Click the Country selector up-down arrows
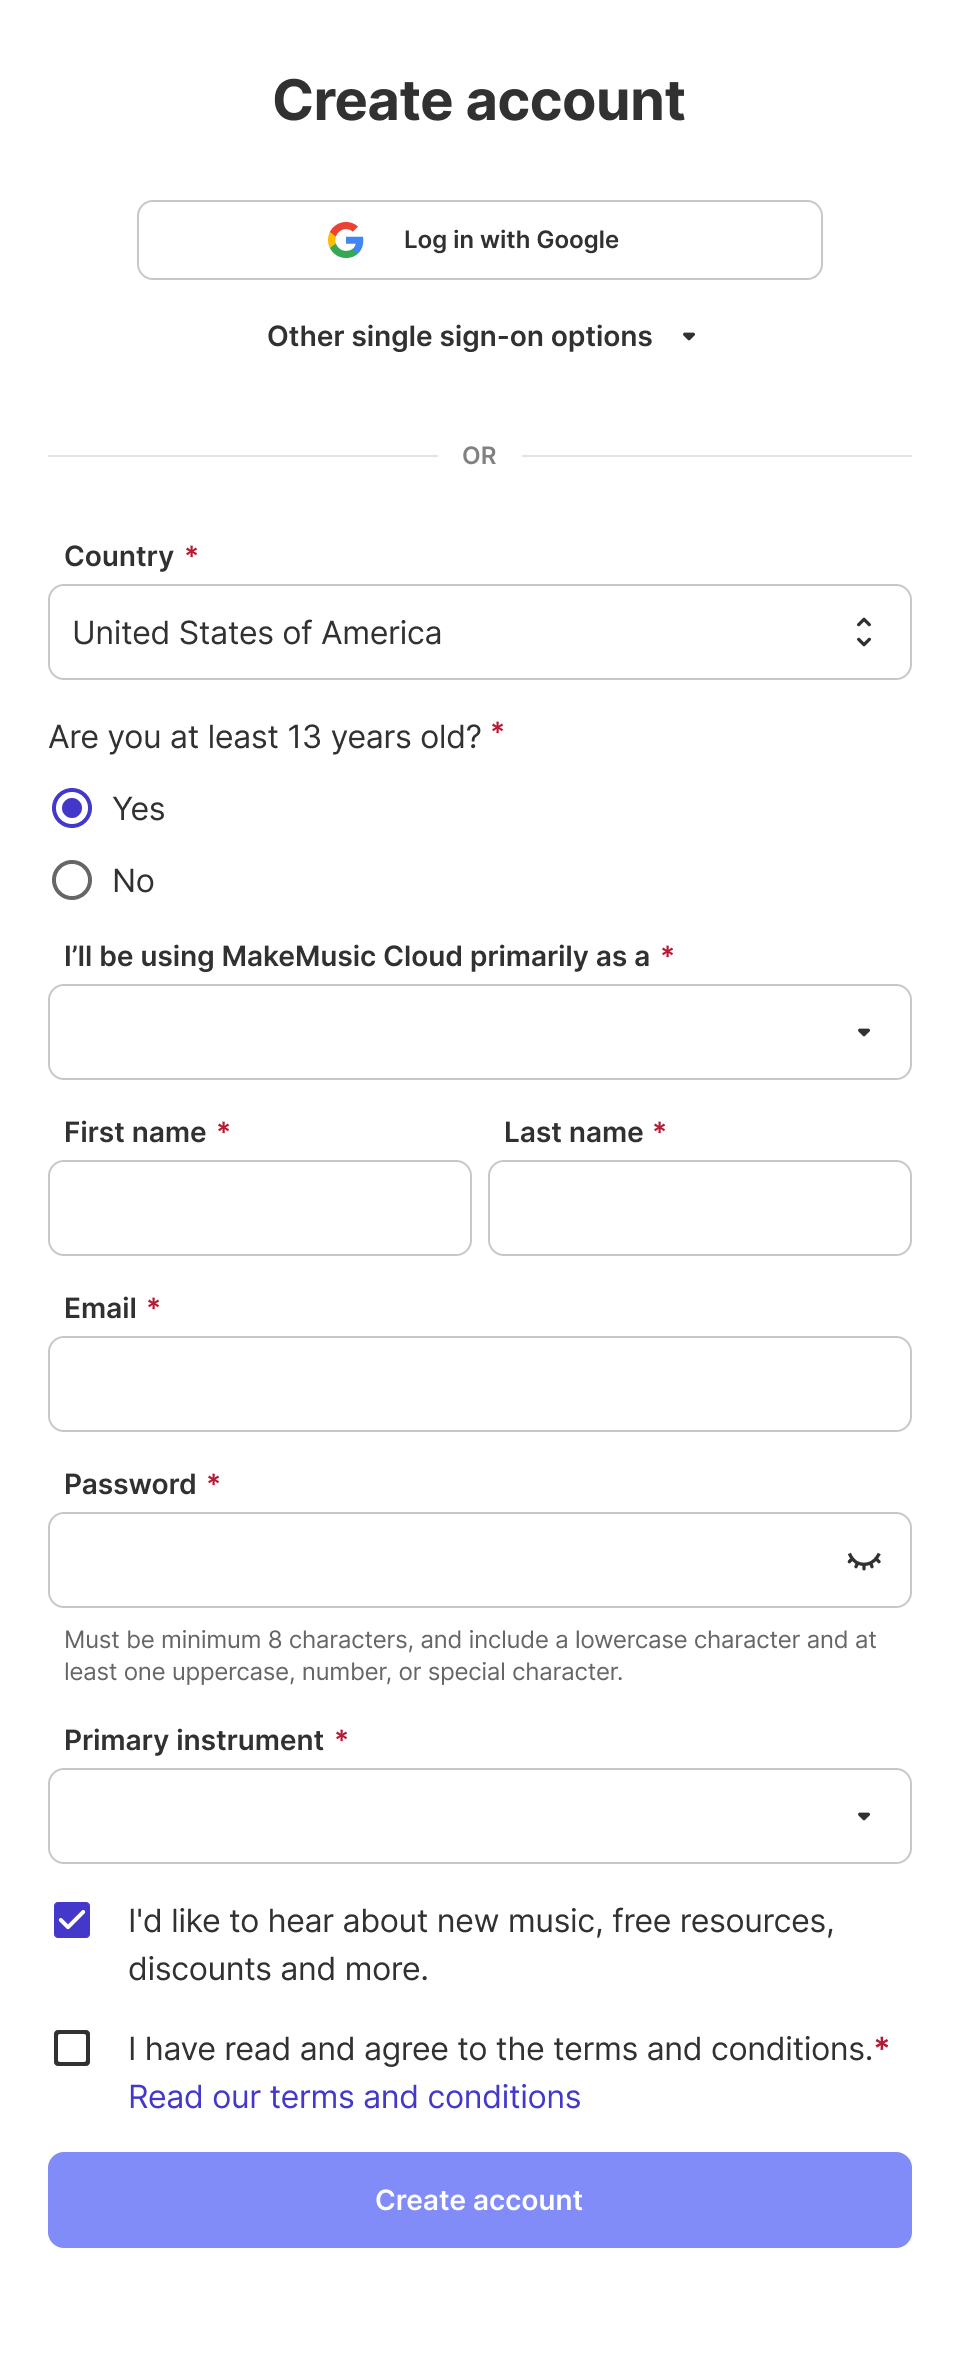This screenshot has width=960, height=2378. click(x=864, y=632)
